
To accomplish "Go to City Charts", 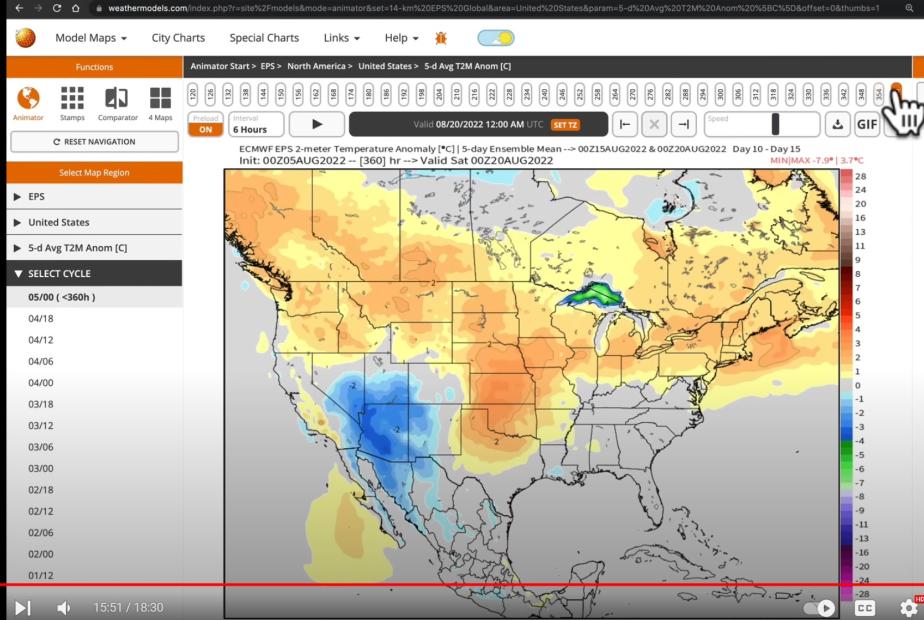I will [178, 38].
